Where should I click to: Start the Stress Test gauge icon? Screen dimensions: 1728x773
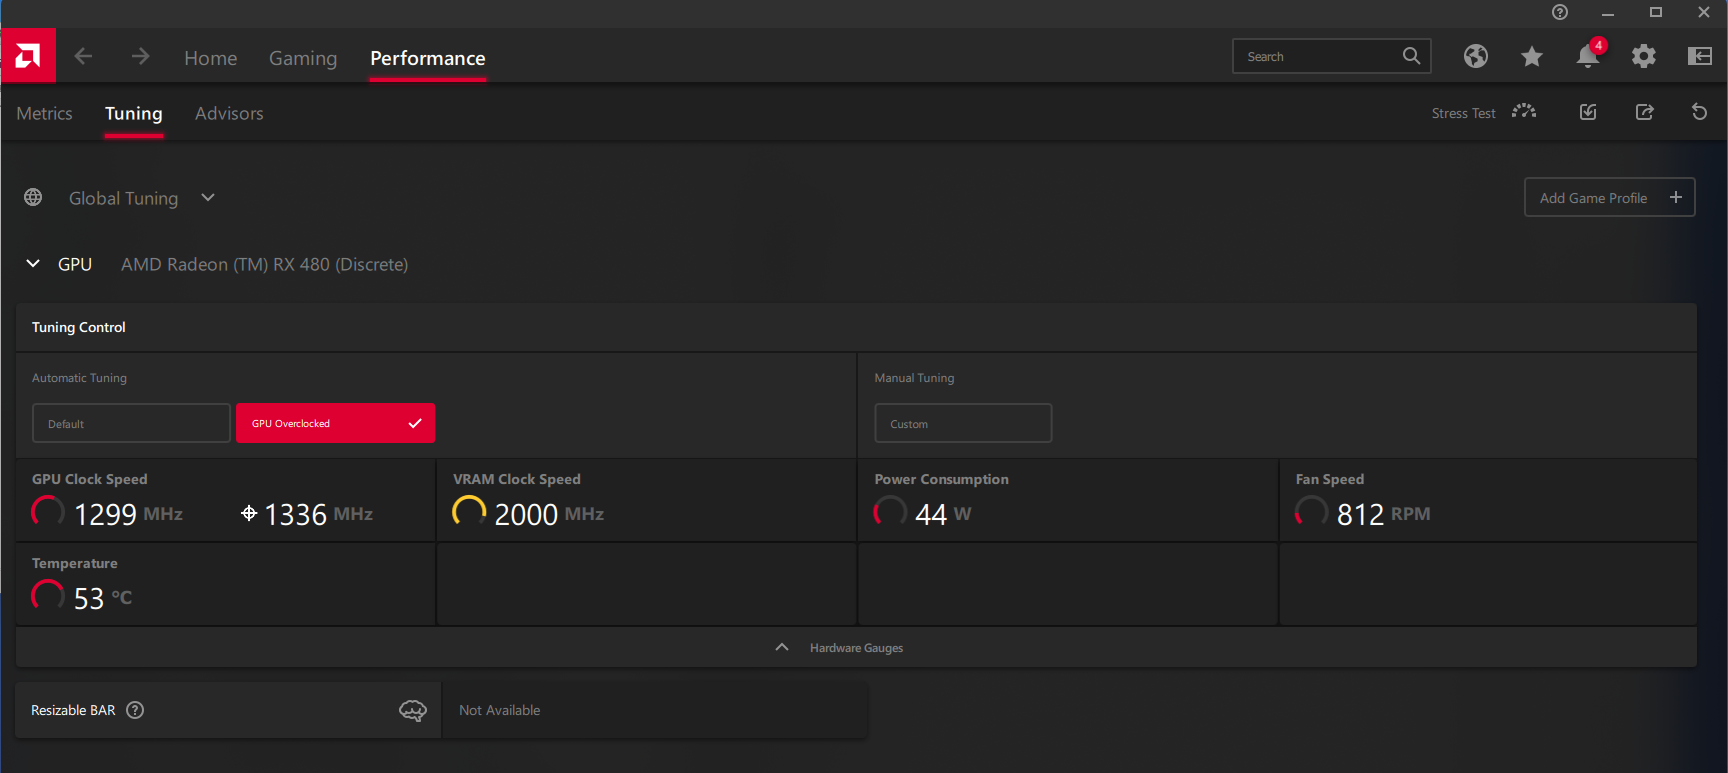click(x=1524, y=111)
